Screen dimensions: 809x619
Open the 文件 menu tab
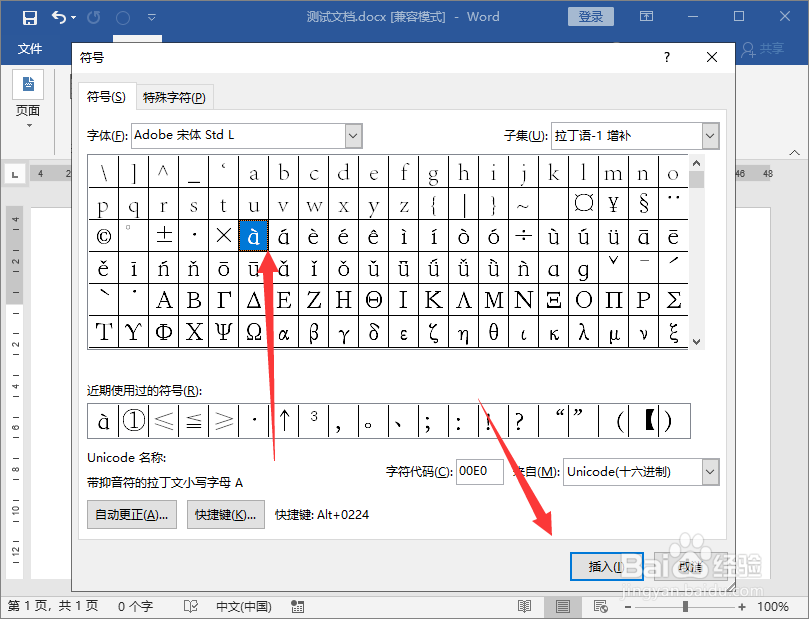coord(30,49)
